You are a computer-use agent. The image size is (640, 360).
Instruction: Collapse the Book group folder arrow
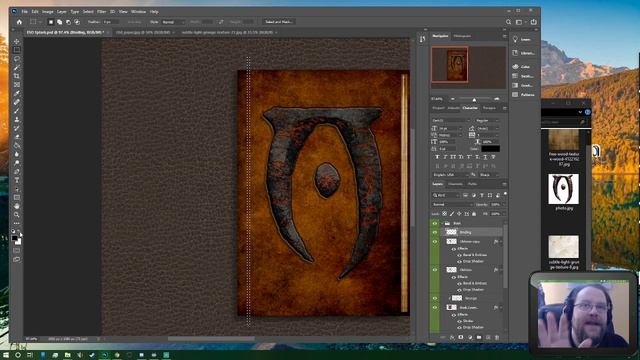[442, 223]
